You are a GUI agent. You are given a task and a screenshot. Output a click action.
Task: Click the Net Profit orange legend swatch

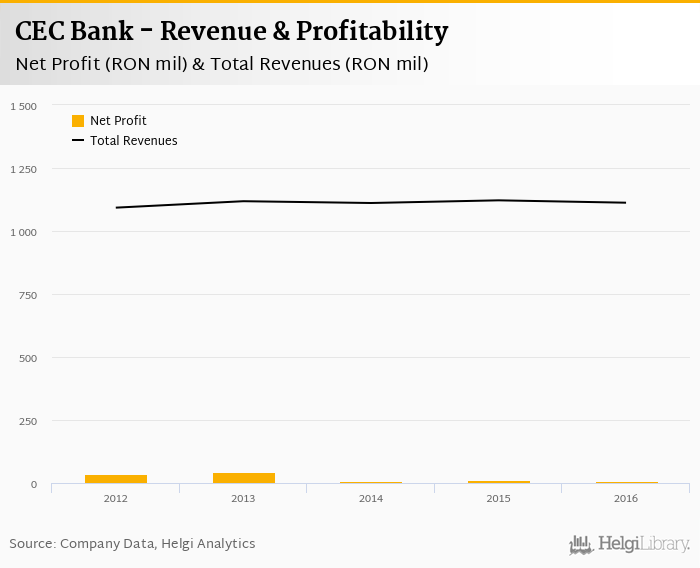coord(78,121)
